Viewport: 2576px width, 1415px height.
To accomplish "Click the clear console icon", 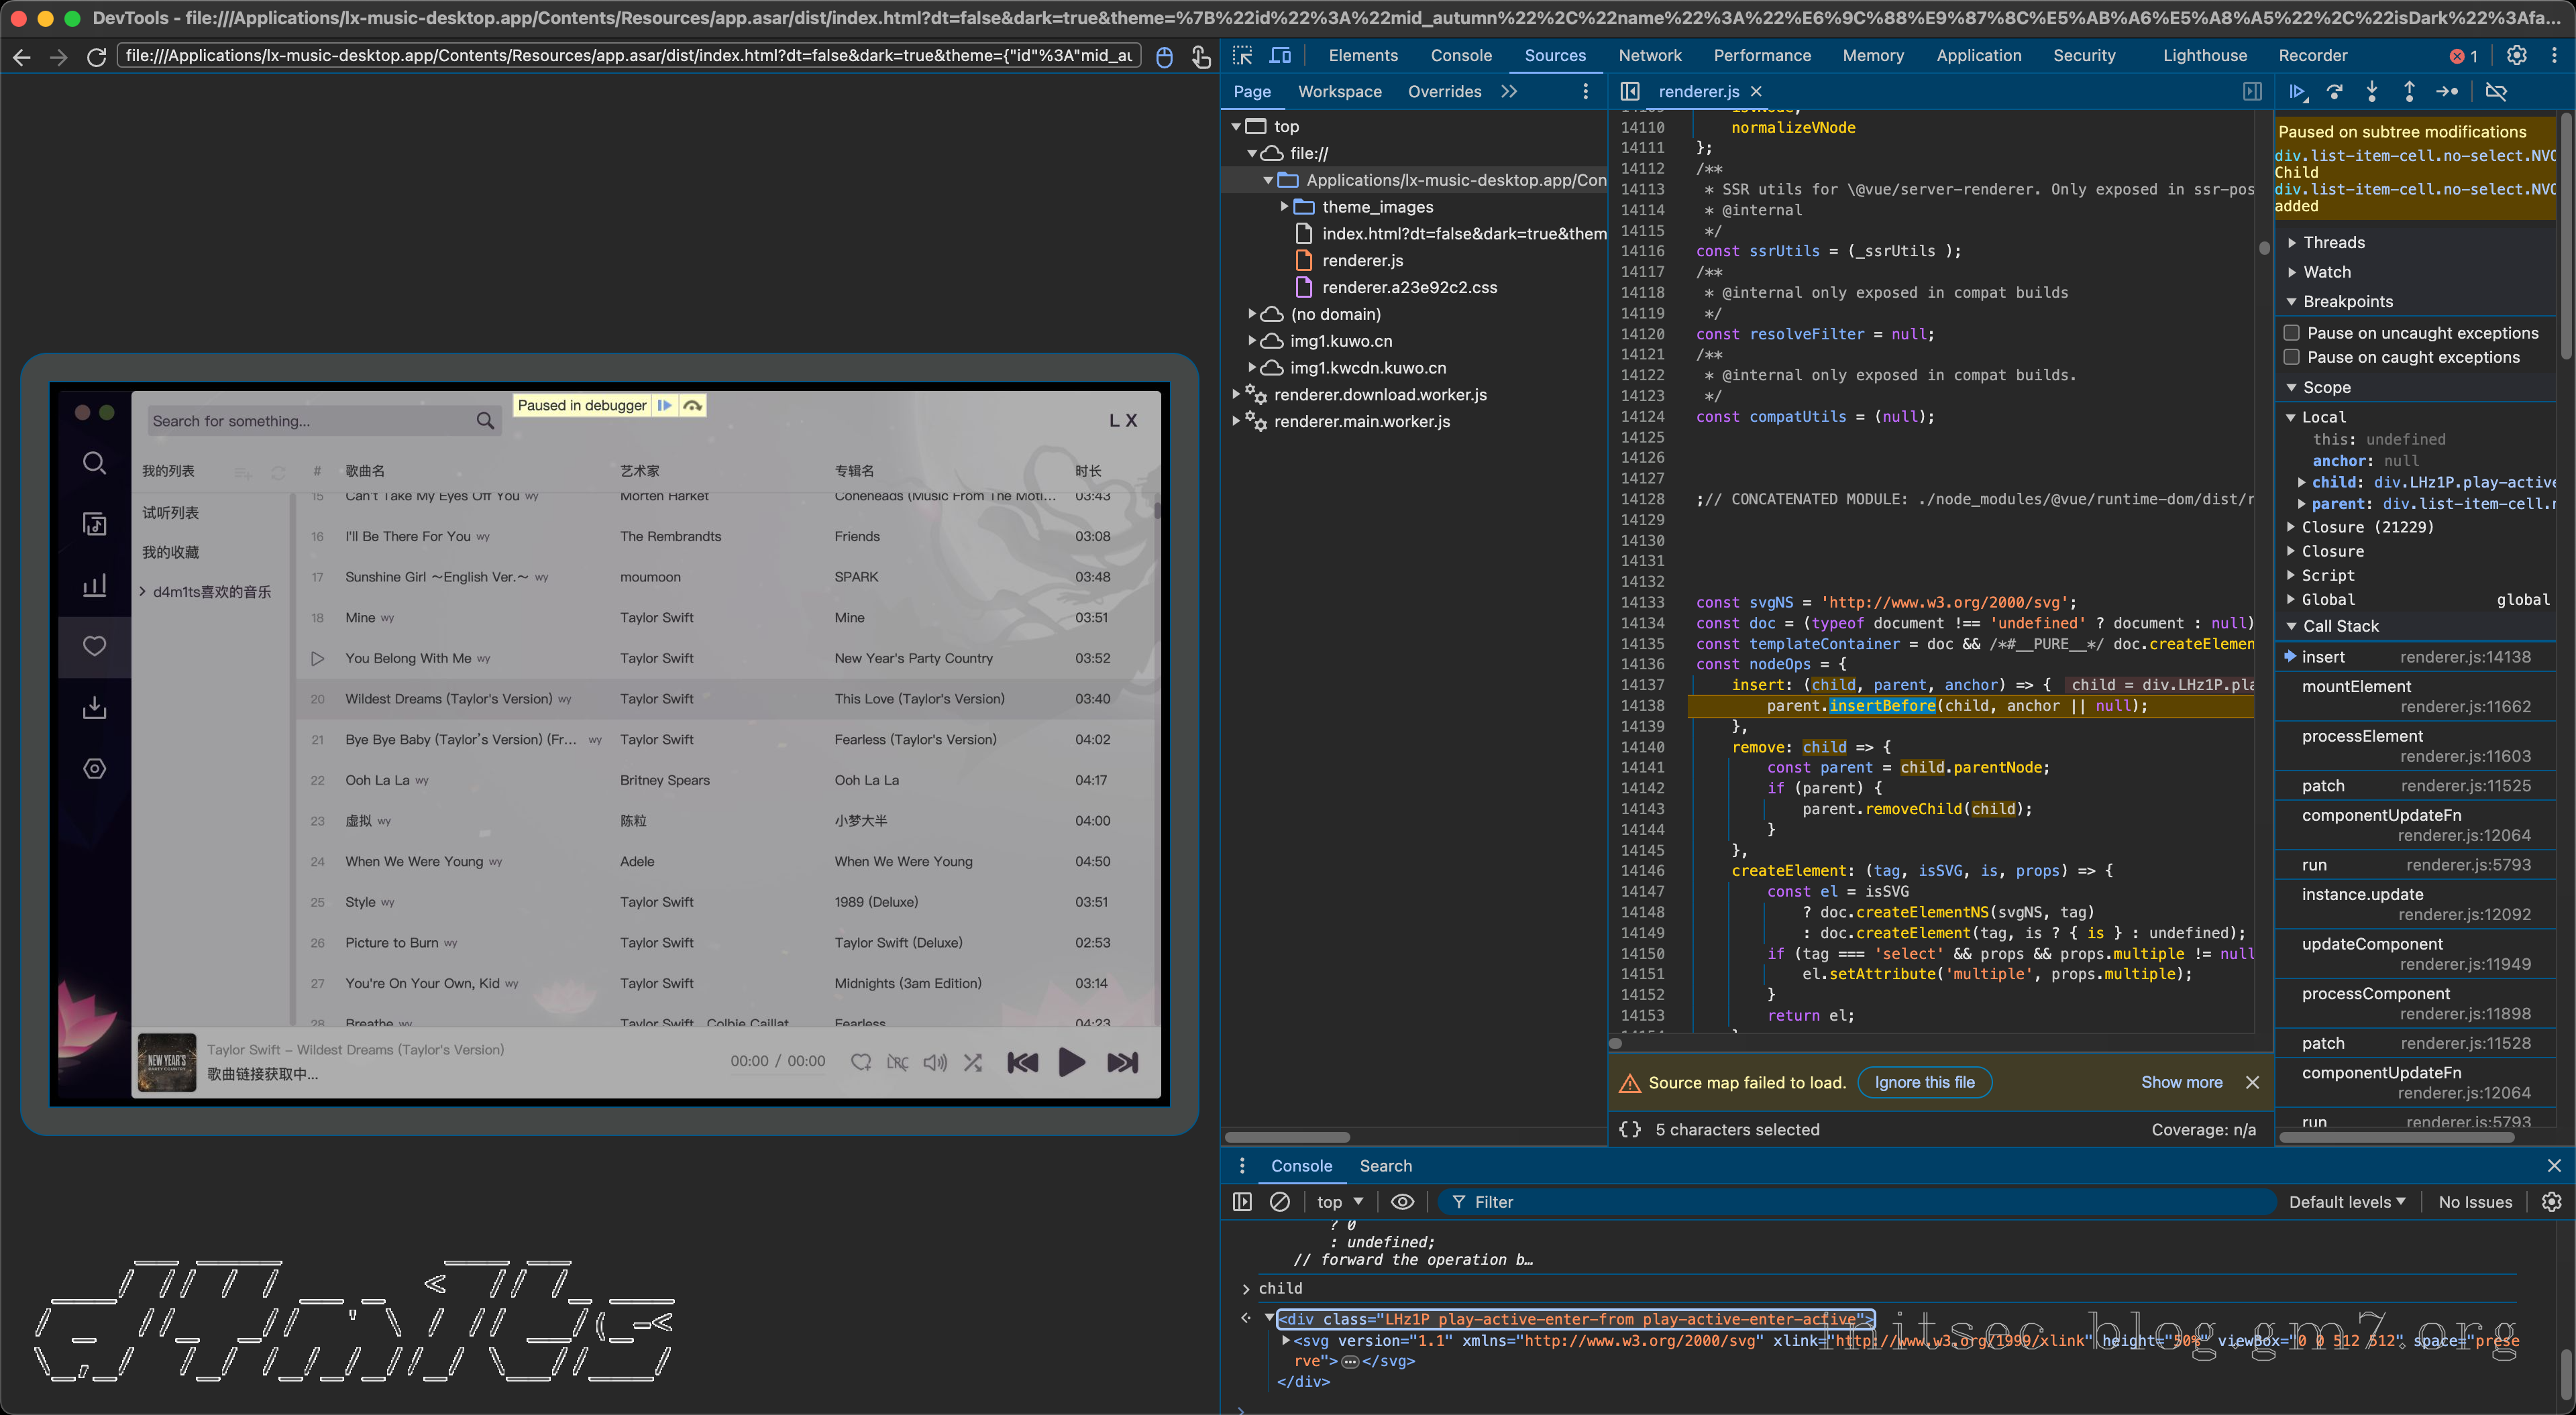I will 1279,1202.
